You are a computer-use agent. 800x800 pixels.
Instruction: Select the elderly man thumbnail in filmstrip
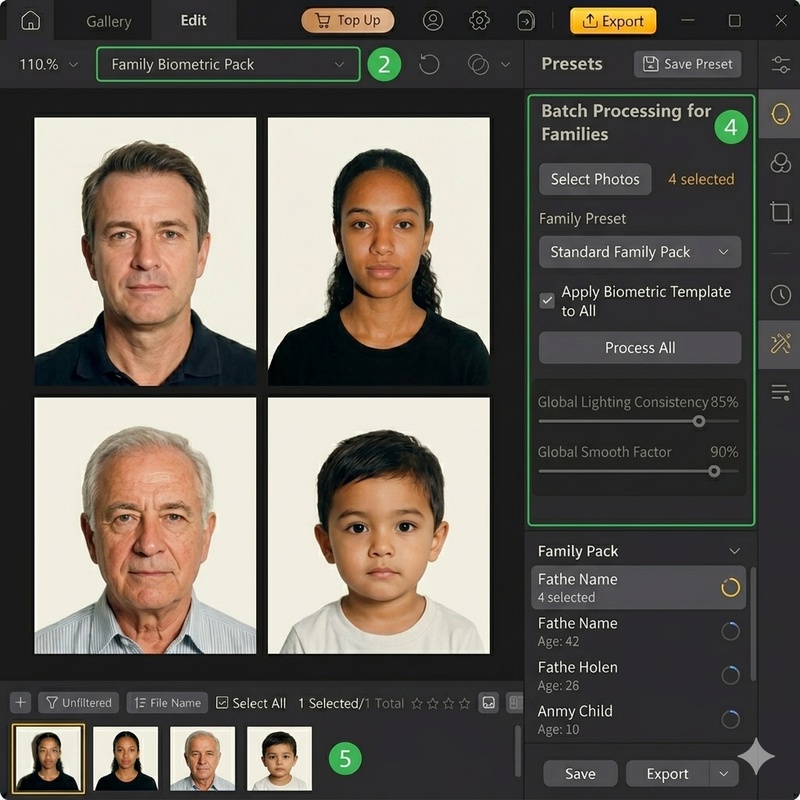click(202, 758)
